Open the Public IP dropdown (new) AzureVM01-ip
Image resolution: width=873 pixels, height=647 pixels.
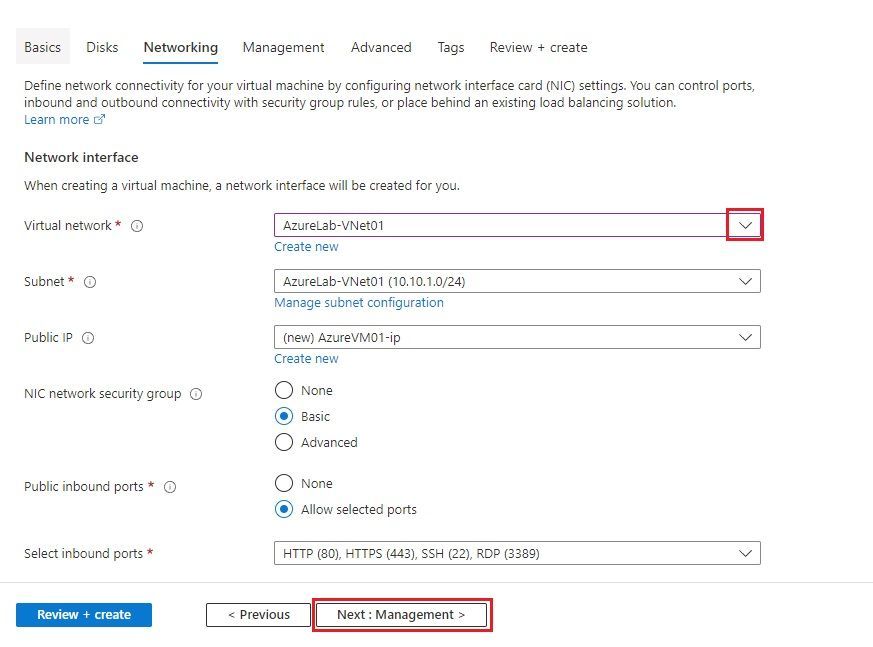517,337
